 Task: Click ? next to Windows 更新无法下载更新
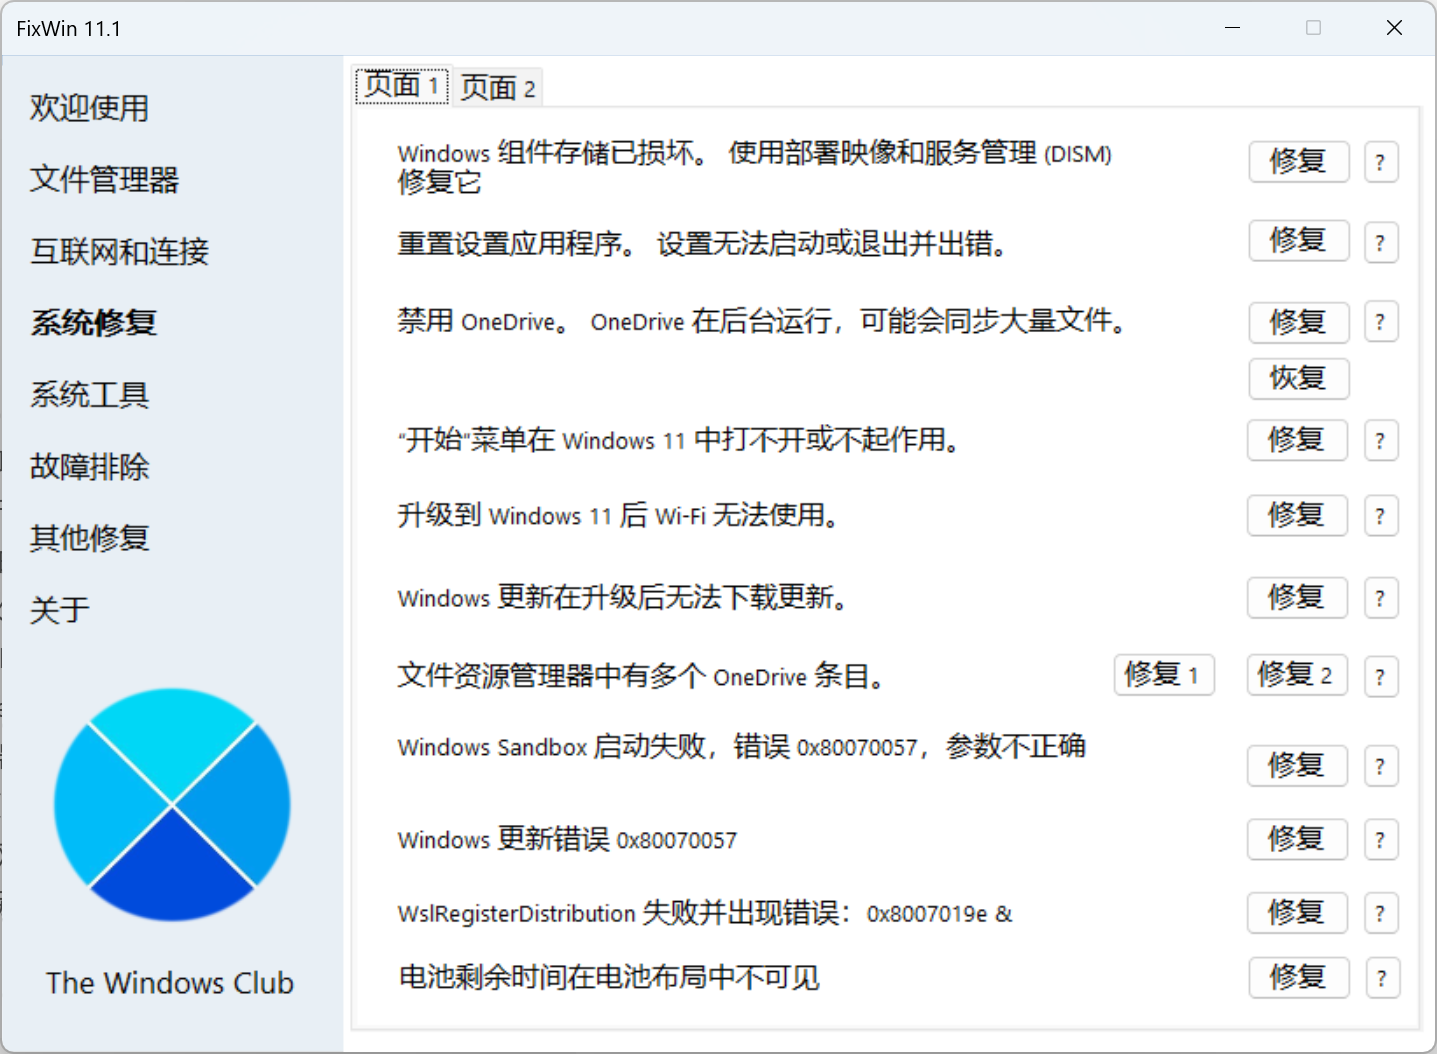(1380, 598)
